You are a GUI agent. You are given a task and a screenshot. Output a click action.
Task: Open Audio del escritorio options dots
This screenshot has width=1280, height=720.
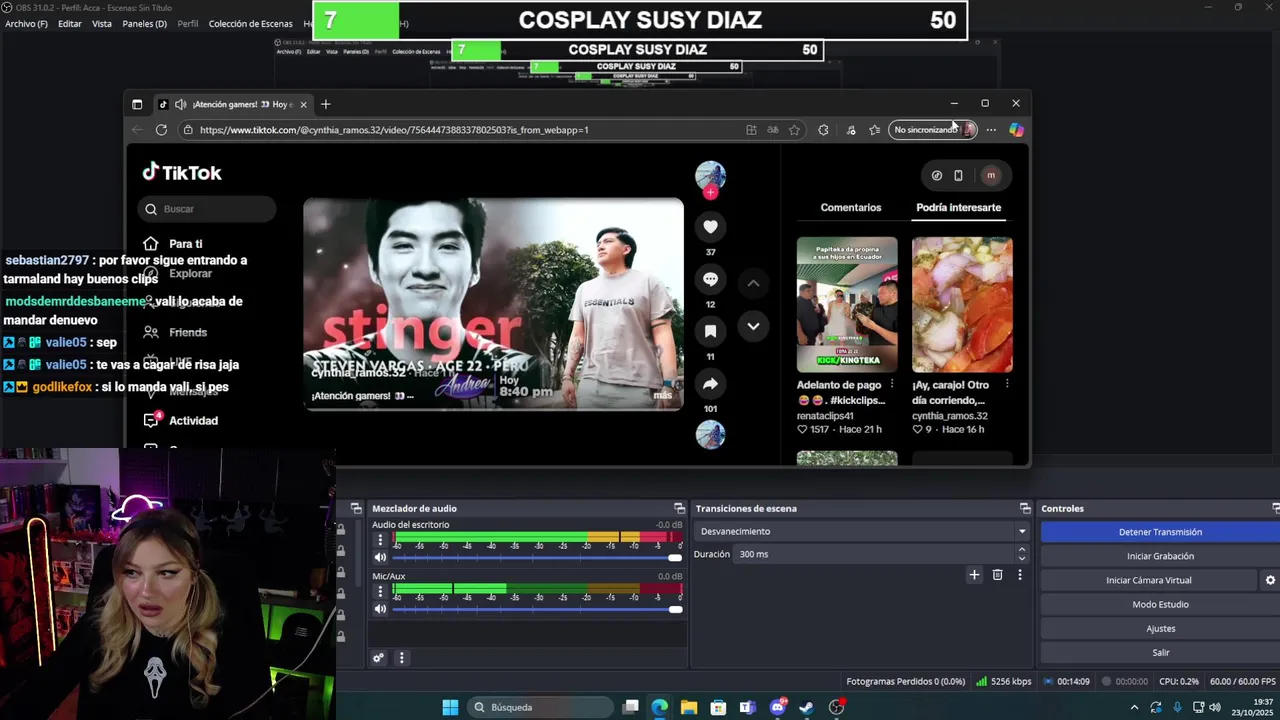[380, 540]
